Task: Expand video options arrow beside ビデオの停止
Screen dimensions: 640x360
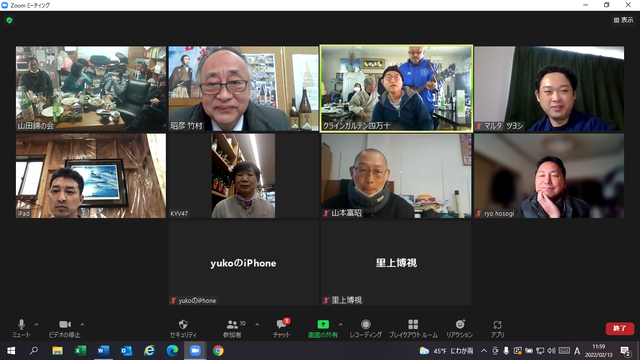Action: (82, 325)
